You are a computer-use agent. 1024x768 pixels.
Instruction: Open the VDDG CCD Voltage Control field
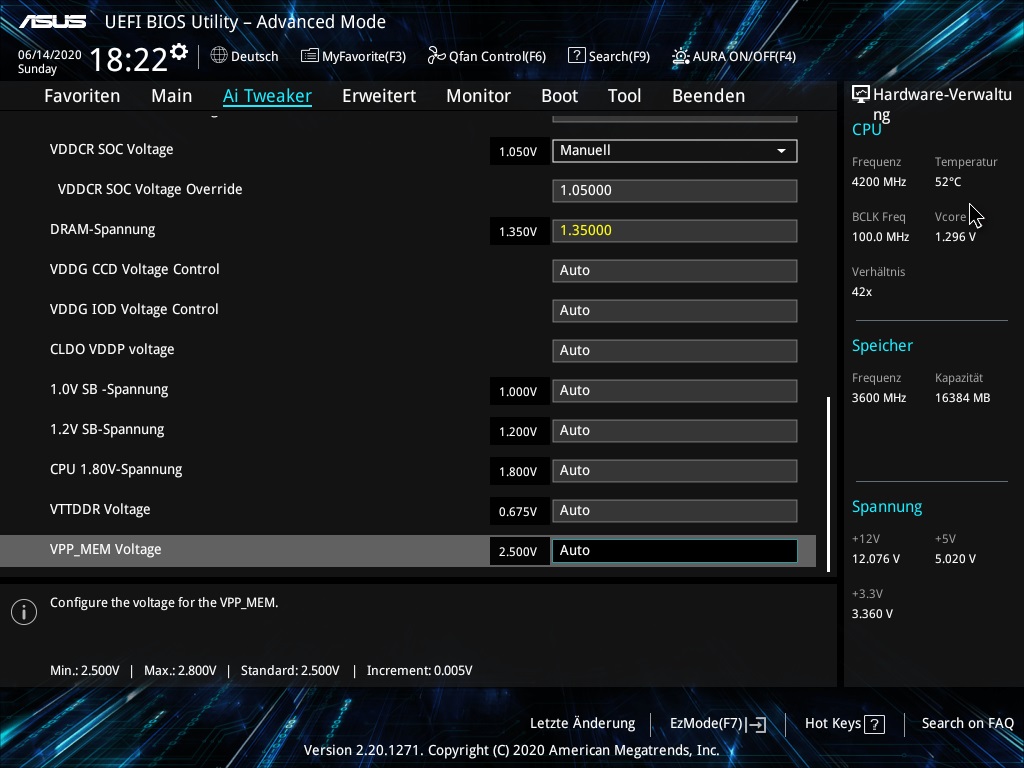pyautogui.click(x=675, y=270)
